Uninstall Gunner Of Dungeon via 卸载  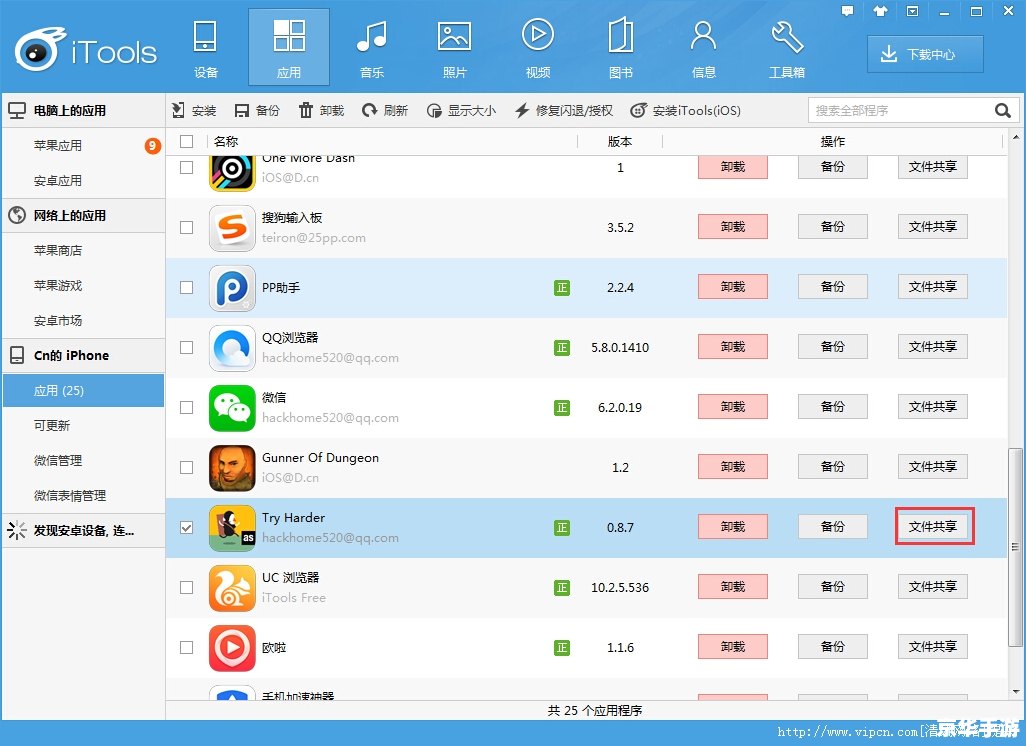[733, 467]
